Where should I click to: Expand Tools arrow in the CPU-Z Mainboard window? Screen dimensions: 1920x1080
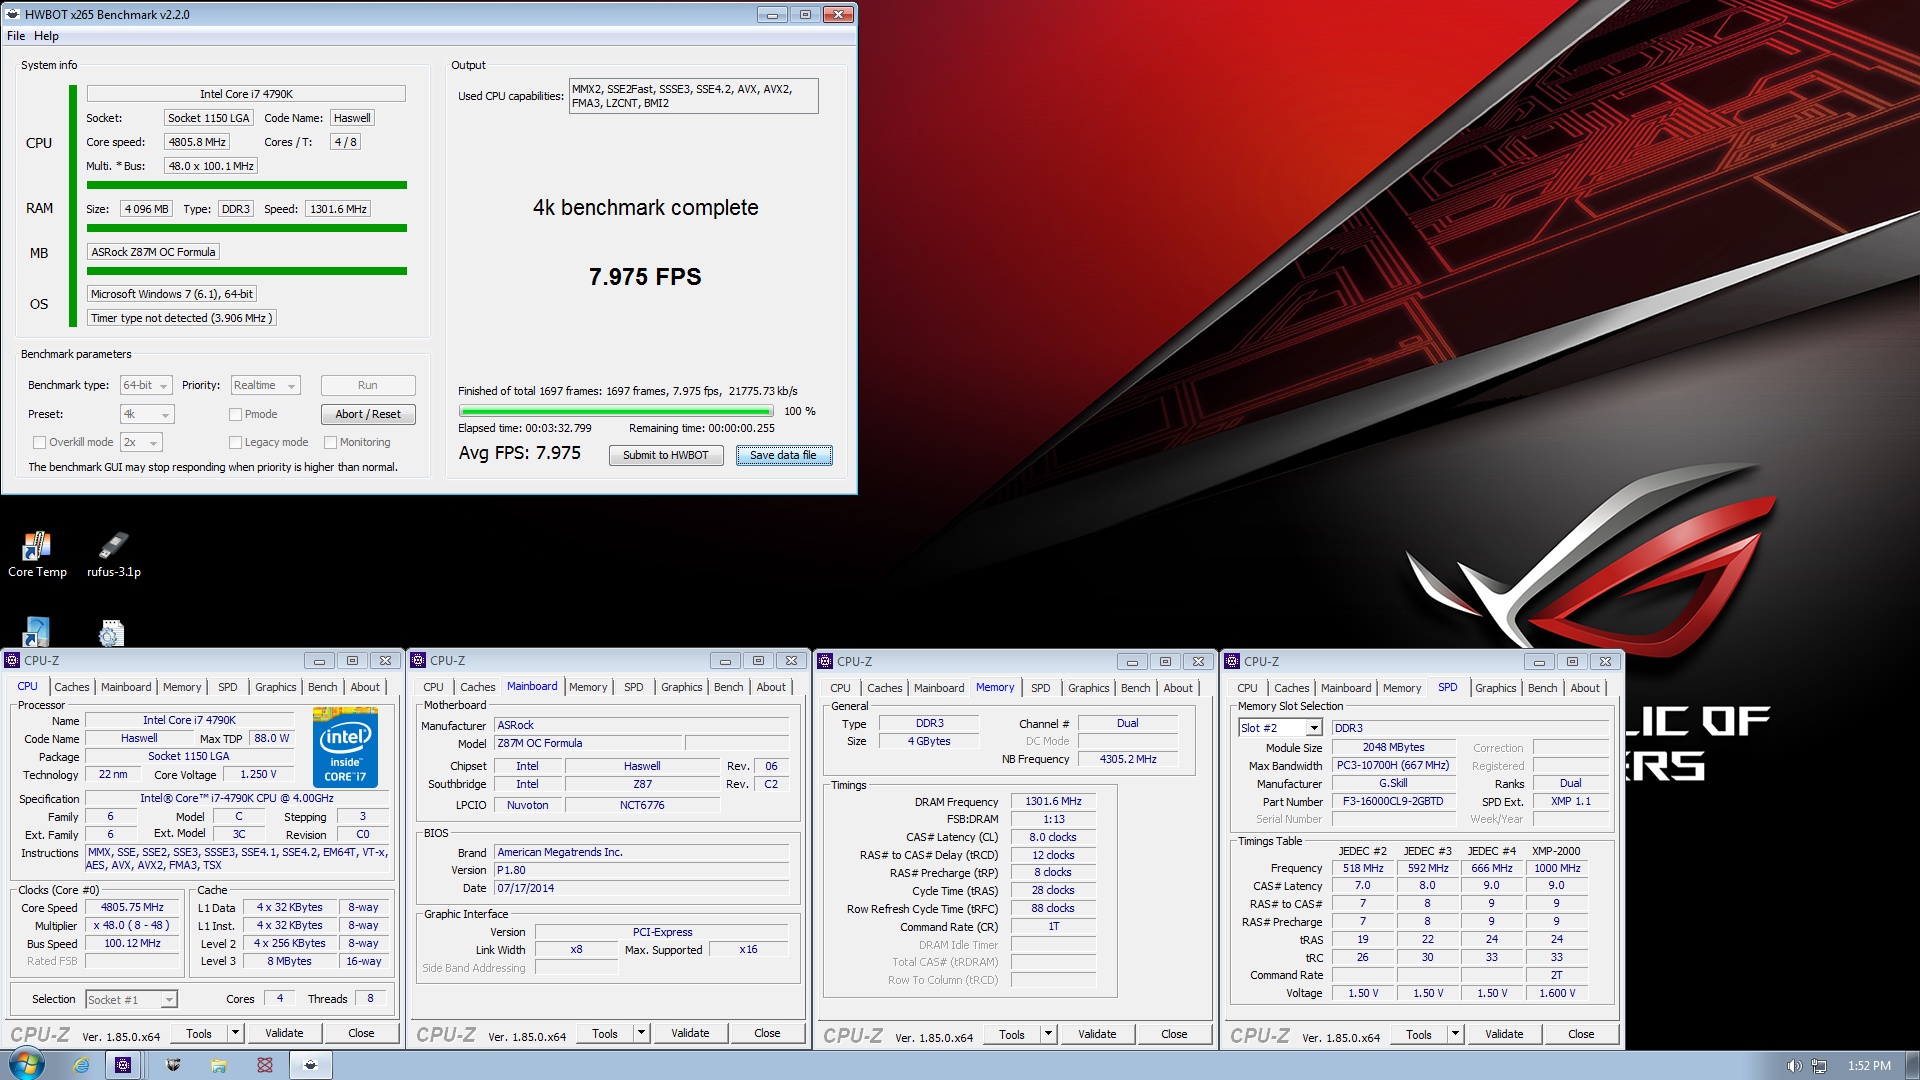click(x=641, y=1033)
